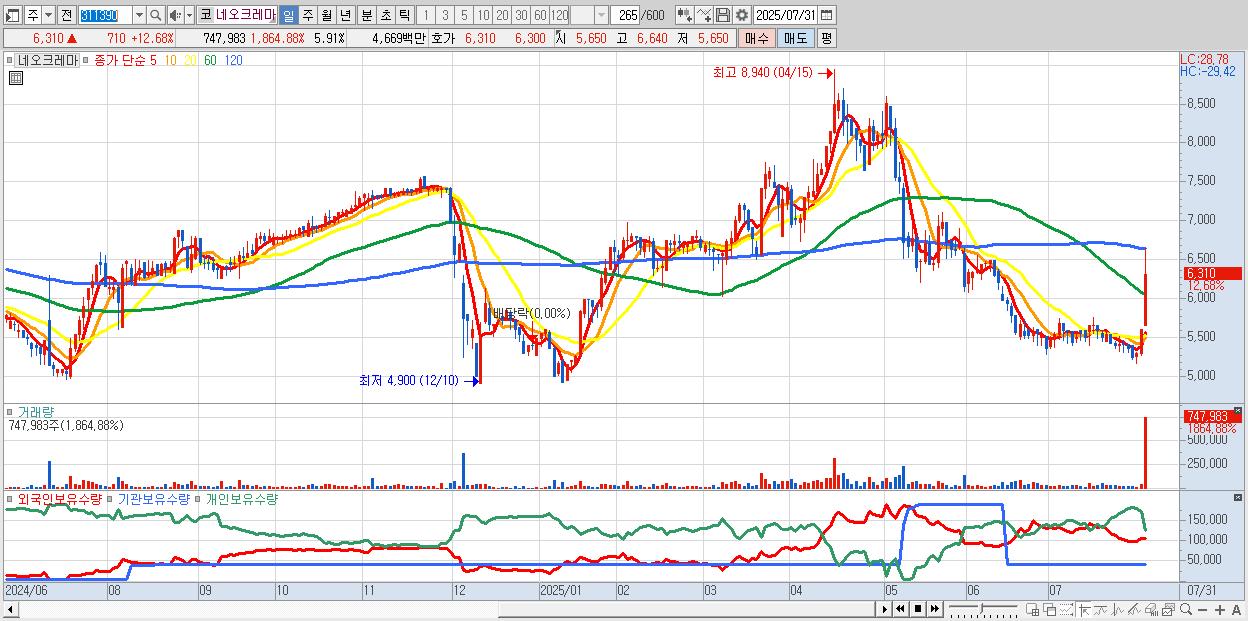Select weekly period button '주' in period group
1248x621 pixels.
click(x=307, y=15)
